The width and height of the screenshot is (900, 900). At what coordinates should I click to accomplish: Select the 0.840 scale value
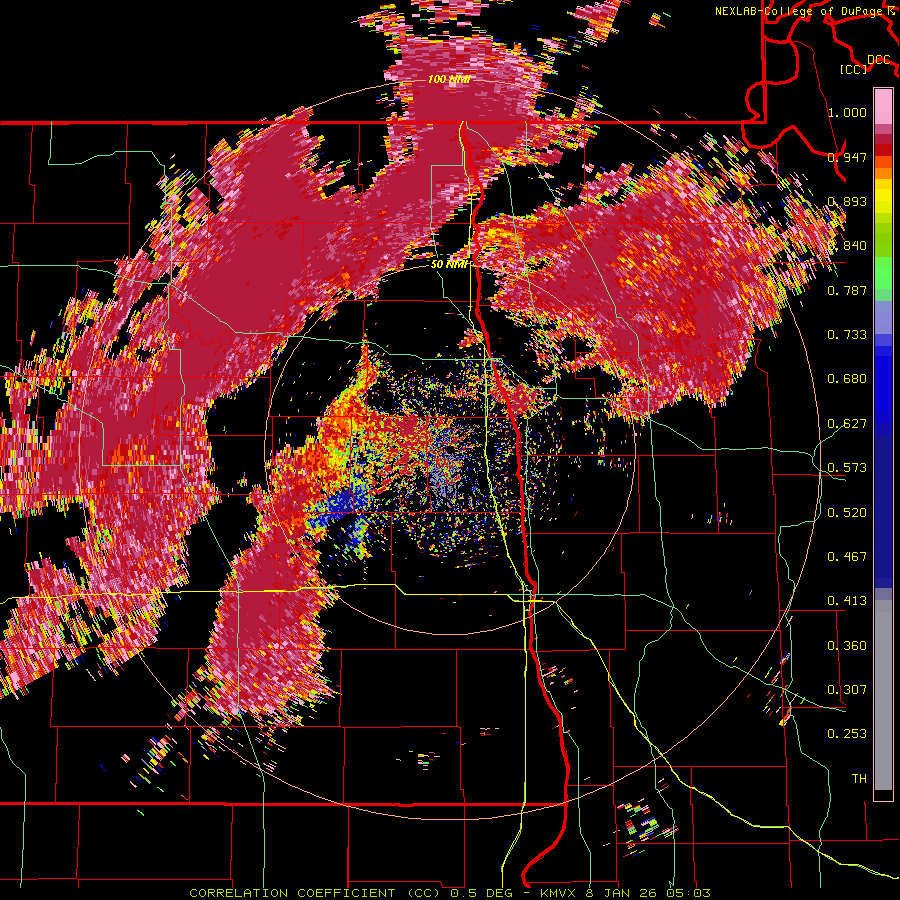pos(847,246)
